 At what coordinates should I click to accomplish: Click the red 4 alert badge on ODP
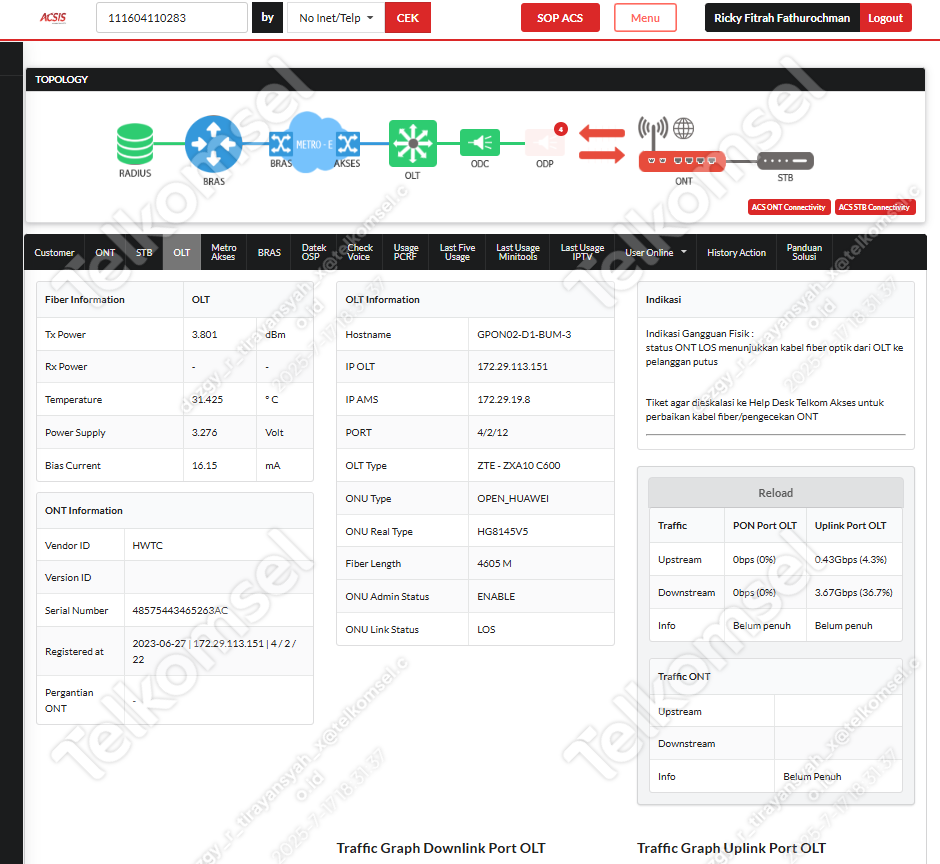pos(561,129)
